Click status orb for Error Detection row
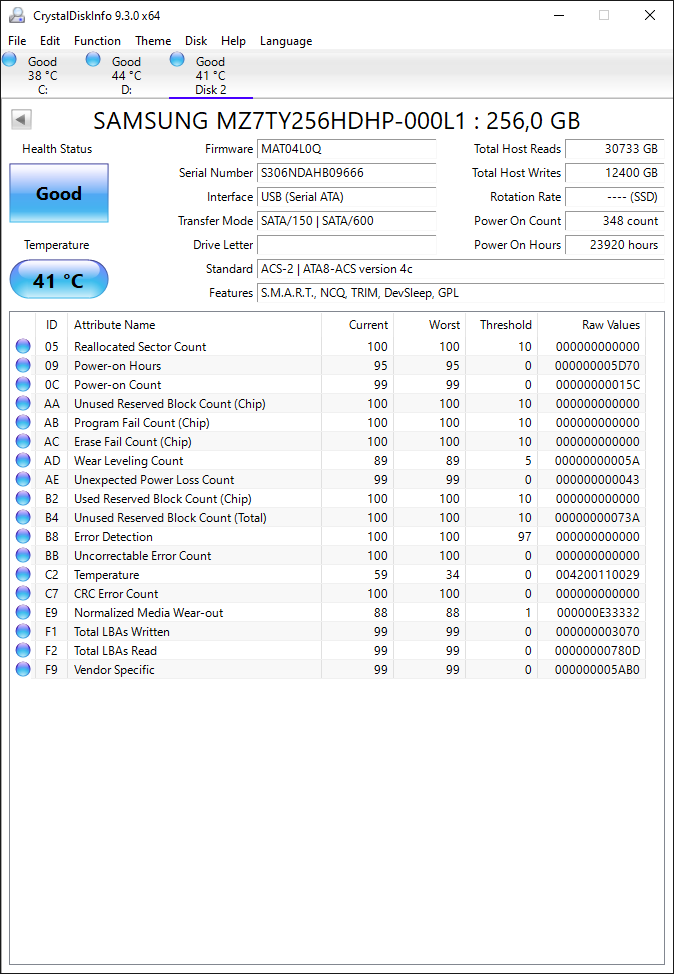The height and width of the screenshot is (974, 674). click(23, 536)
